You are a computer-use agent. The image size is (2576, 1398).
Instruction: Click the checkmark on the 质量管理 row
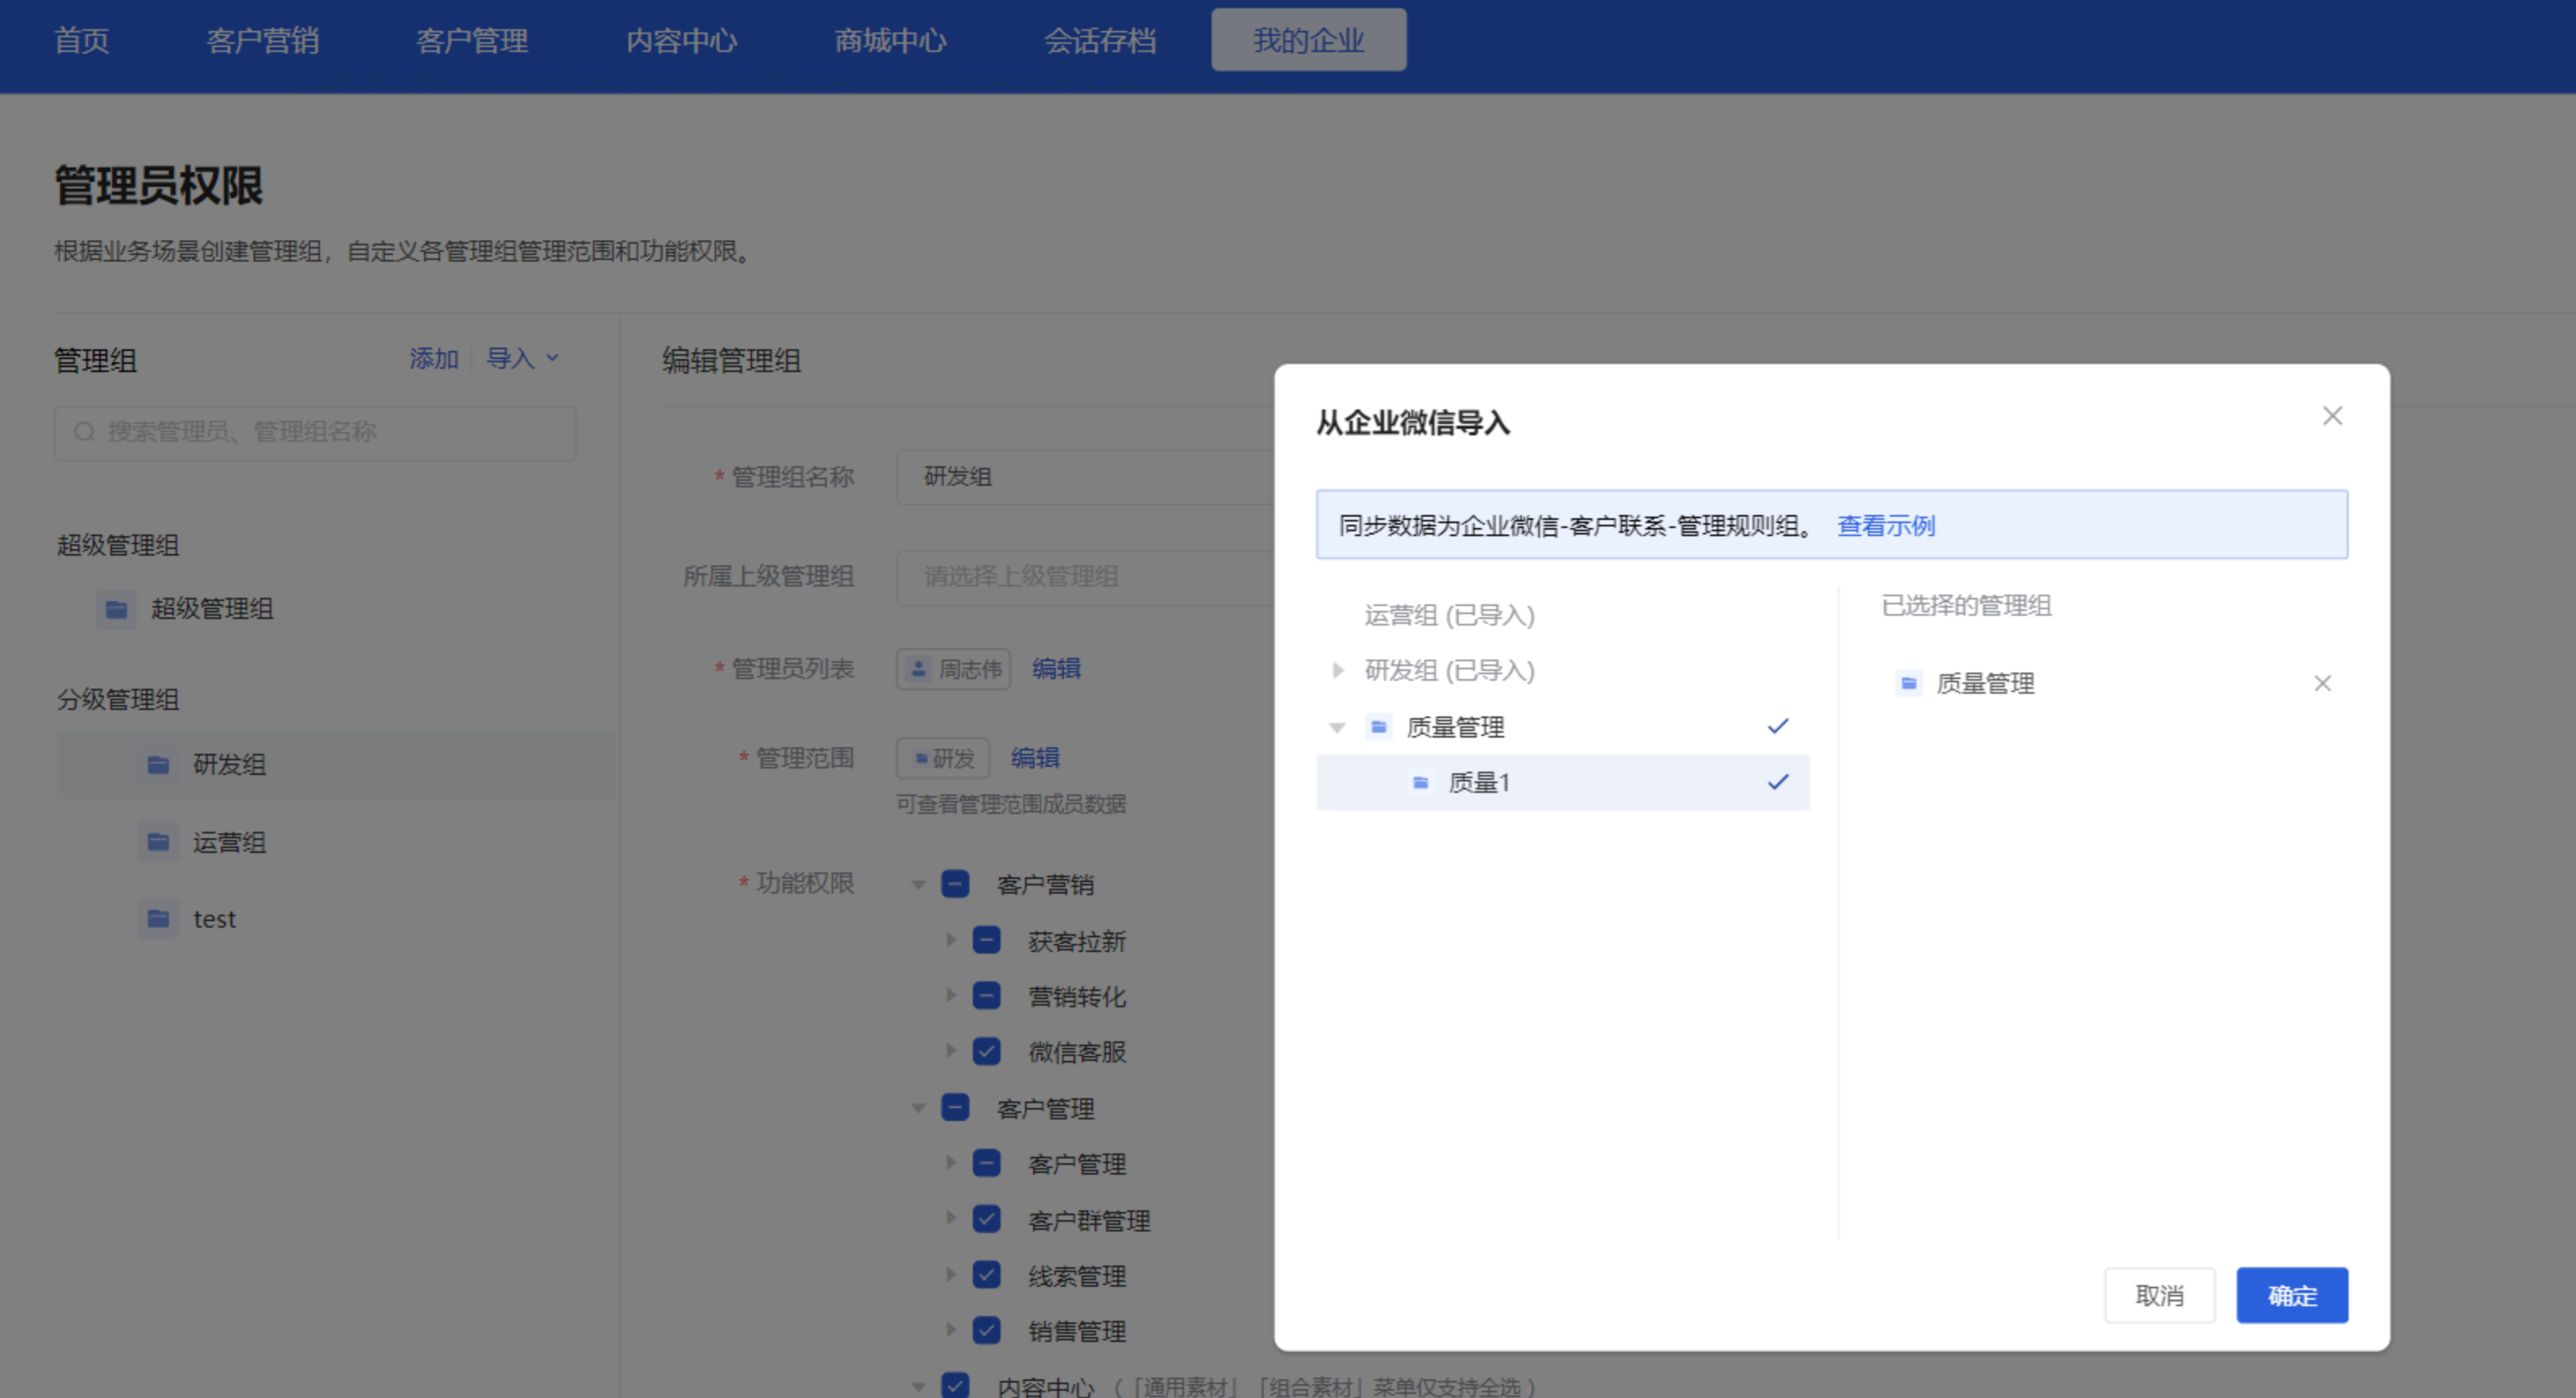(x=1777, y=727)
